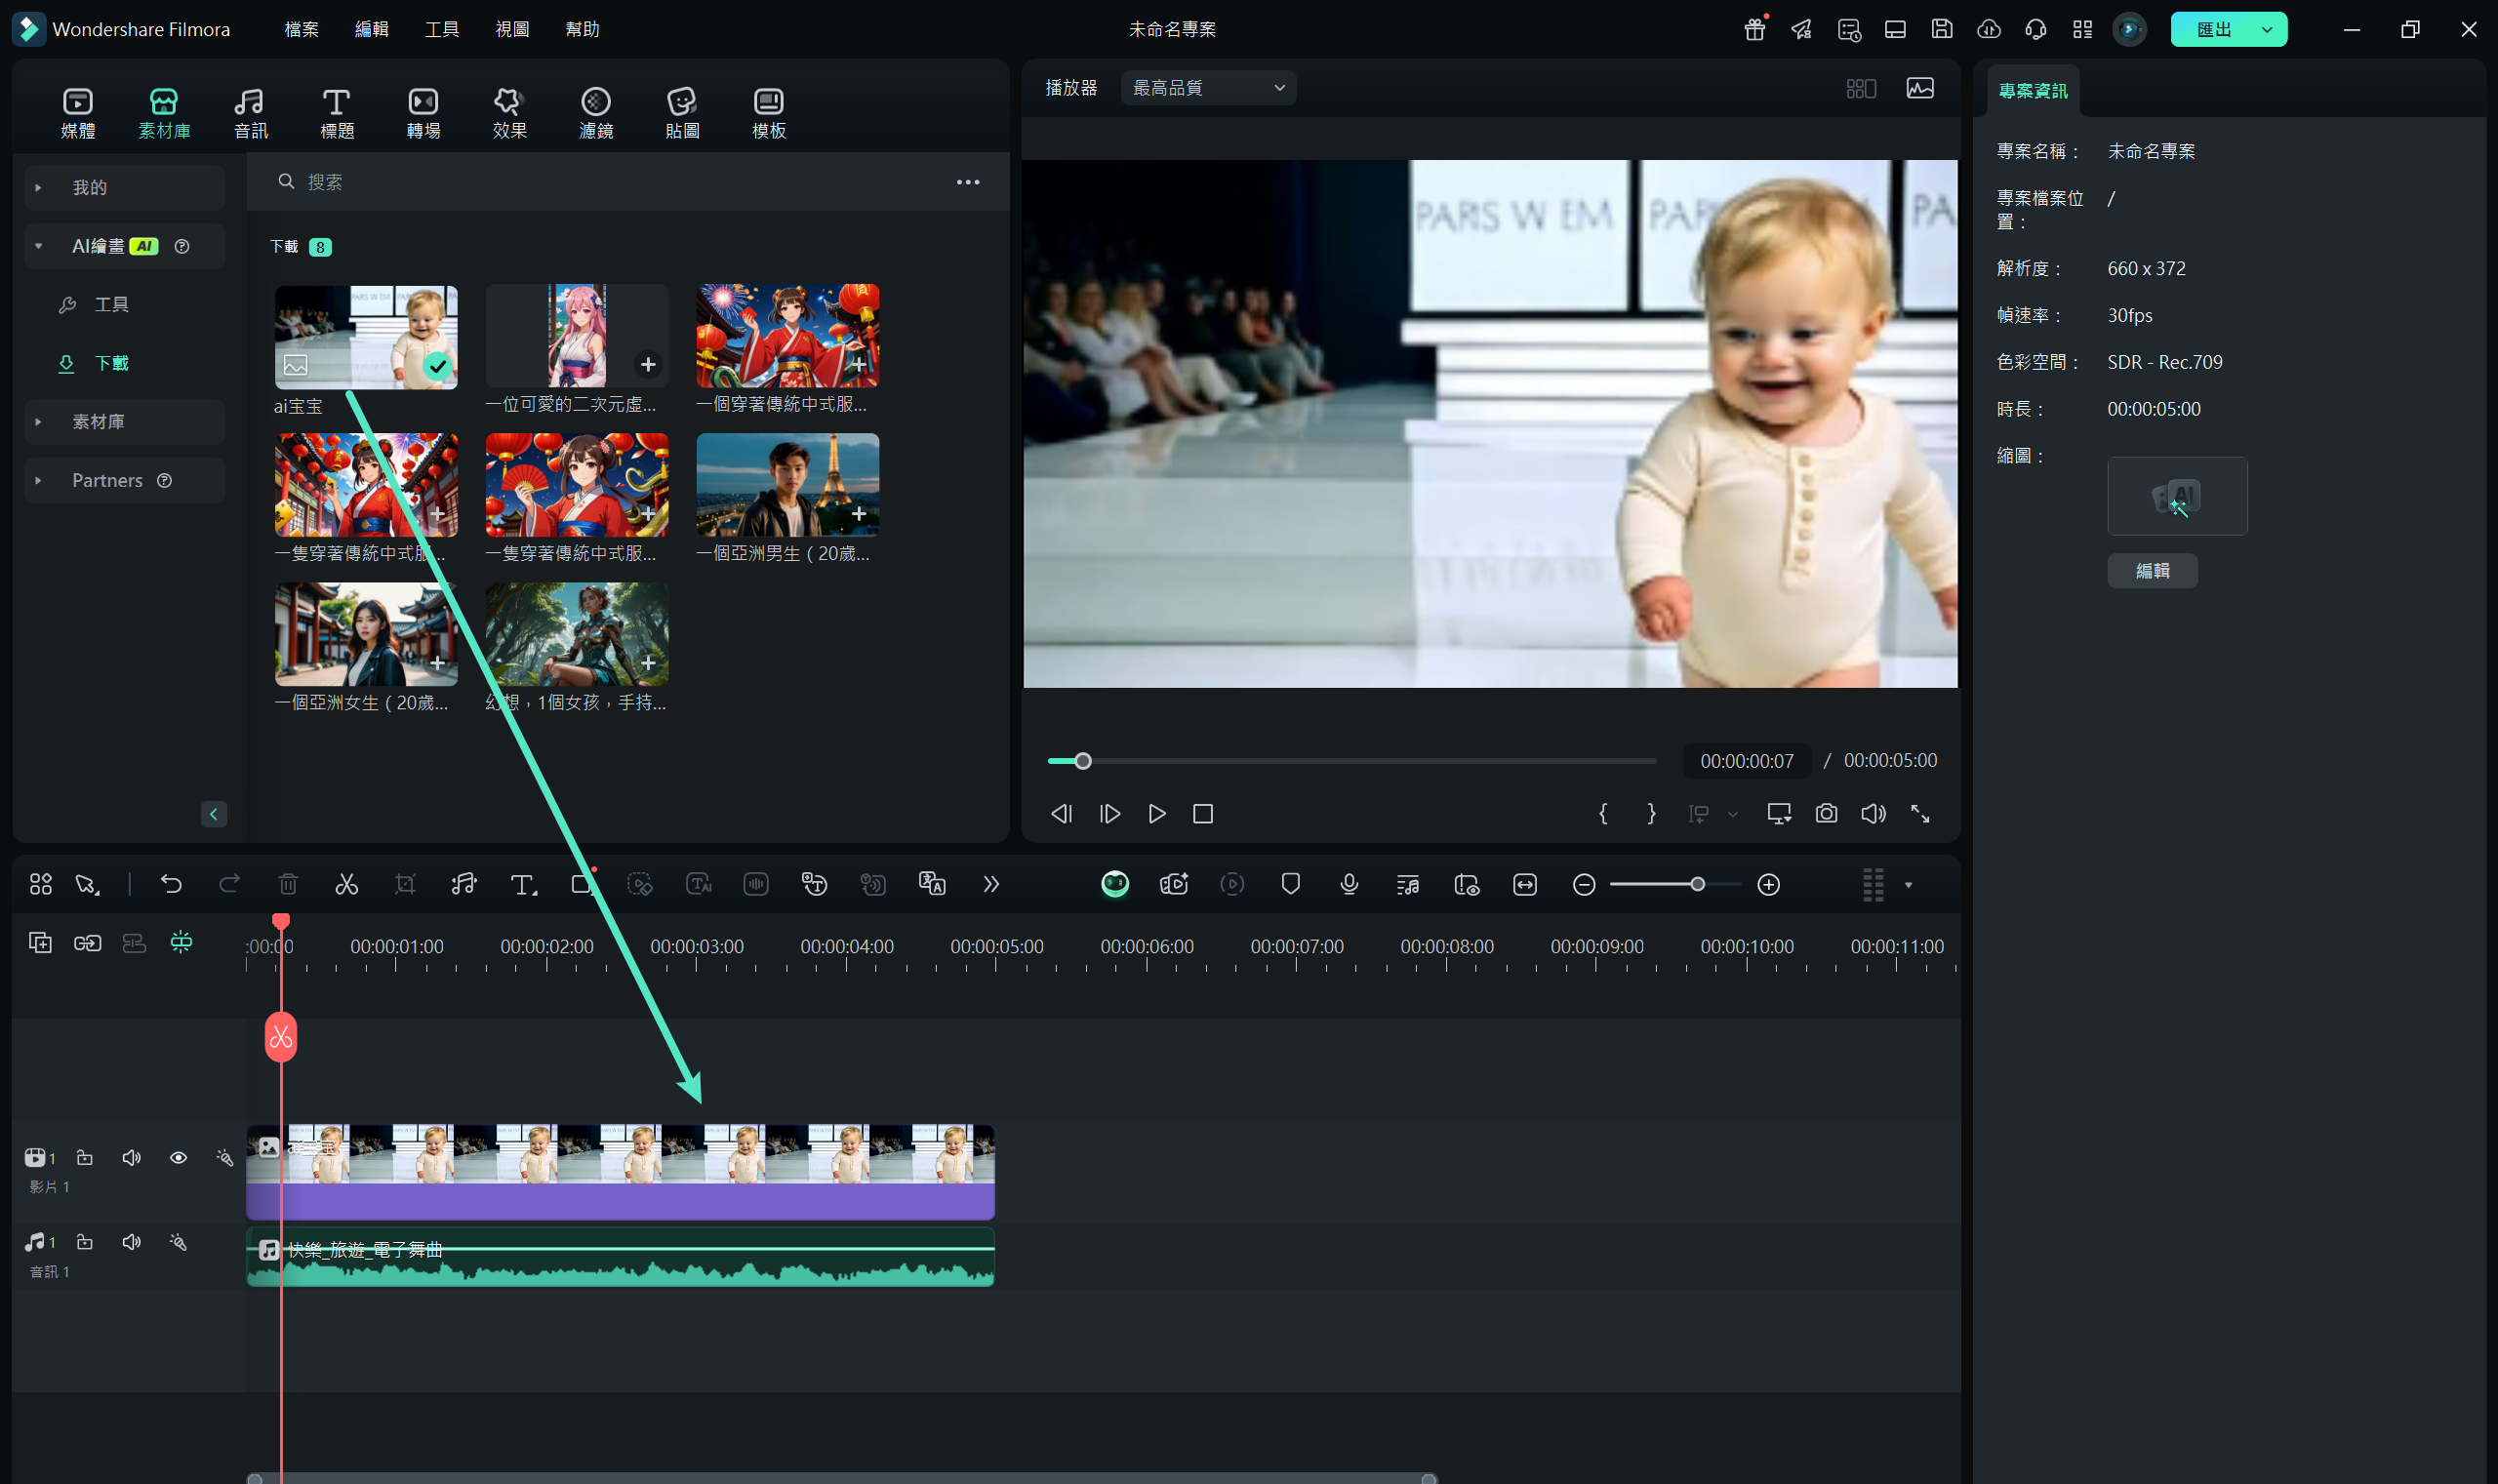Lock the 音訊 1 audio track
Screen dimensions: 2498x1484
point(85,1242)
